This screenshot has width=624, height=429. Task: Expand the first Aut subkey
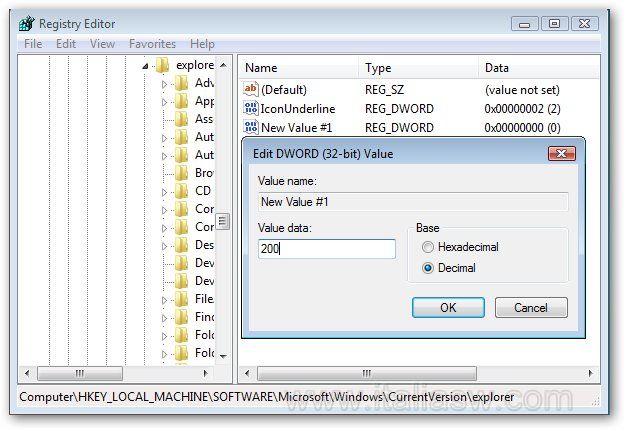(164, 138)
